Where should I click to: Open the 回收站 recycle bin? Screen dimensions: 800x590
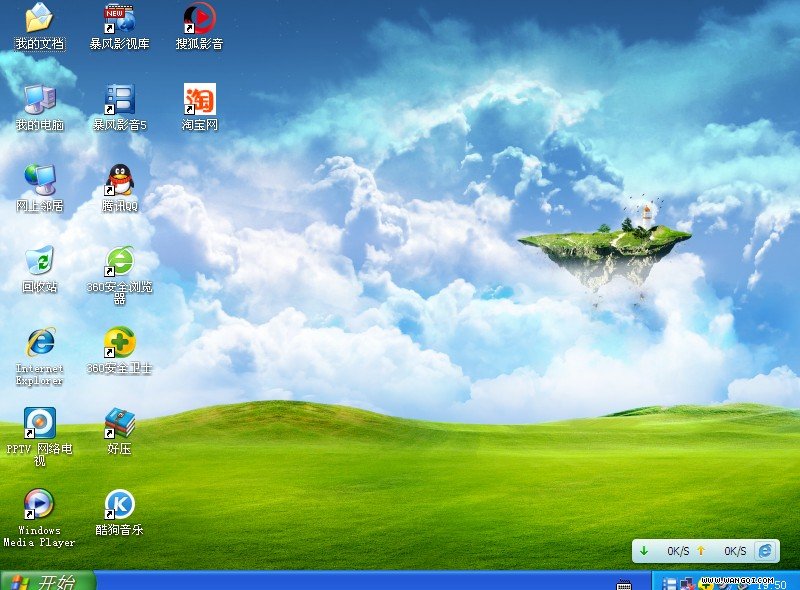pyautogui.click(x=39, y=260)
